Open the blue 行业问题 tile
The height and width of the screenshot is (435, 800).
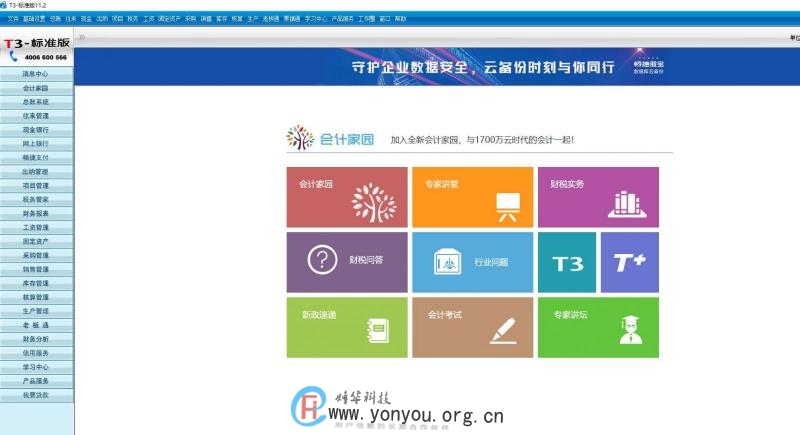(472, 262)
